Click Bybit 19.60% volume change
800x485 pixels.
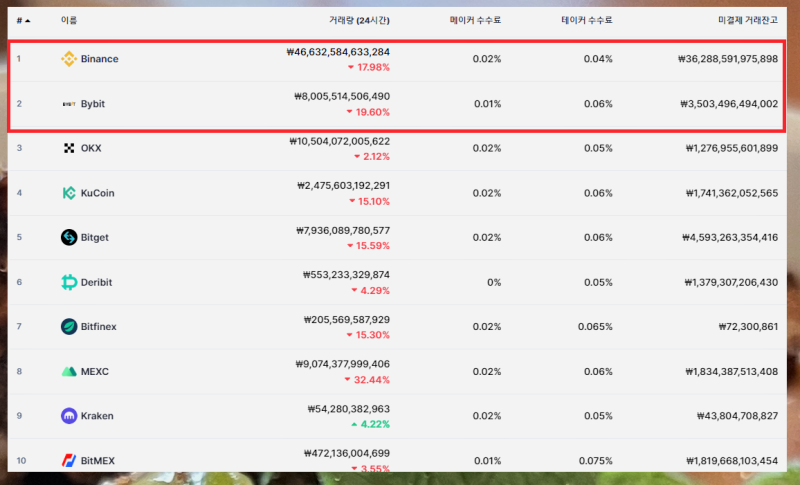368,112
